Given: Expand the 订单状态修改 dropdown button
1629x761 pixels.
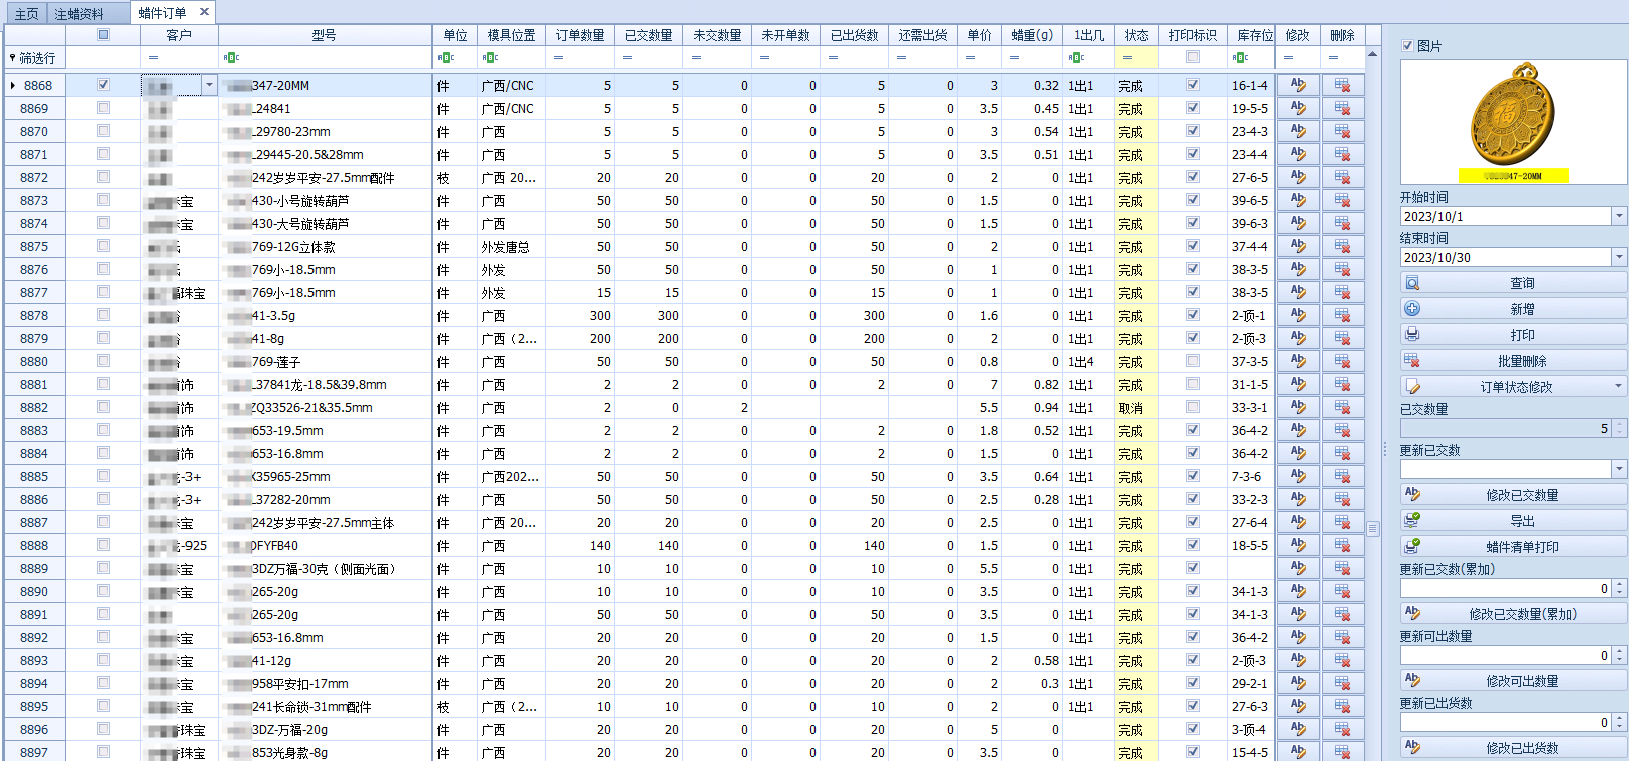Looking at the screenshot, I should tap(1618, 387).
